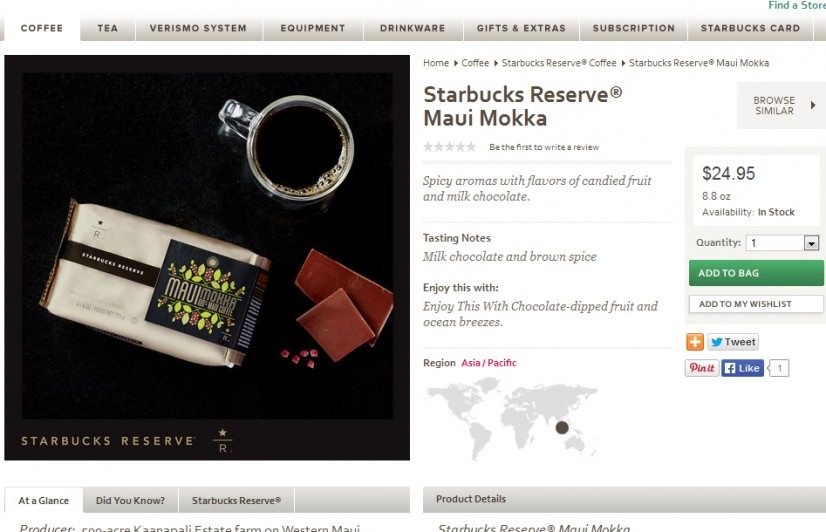Open the Coffee navigation tab

point(42,28)
